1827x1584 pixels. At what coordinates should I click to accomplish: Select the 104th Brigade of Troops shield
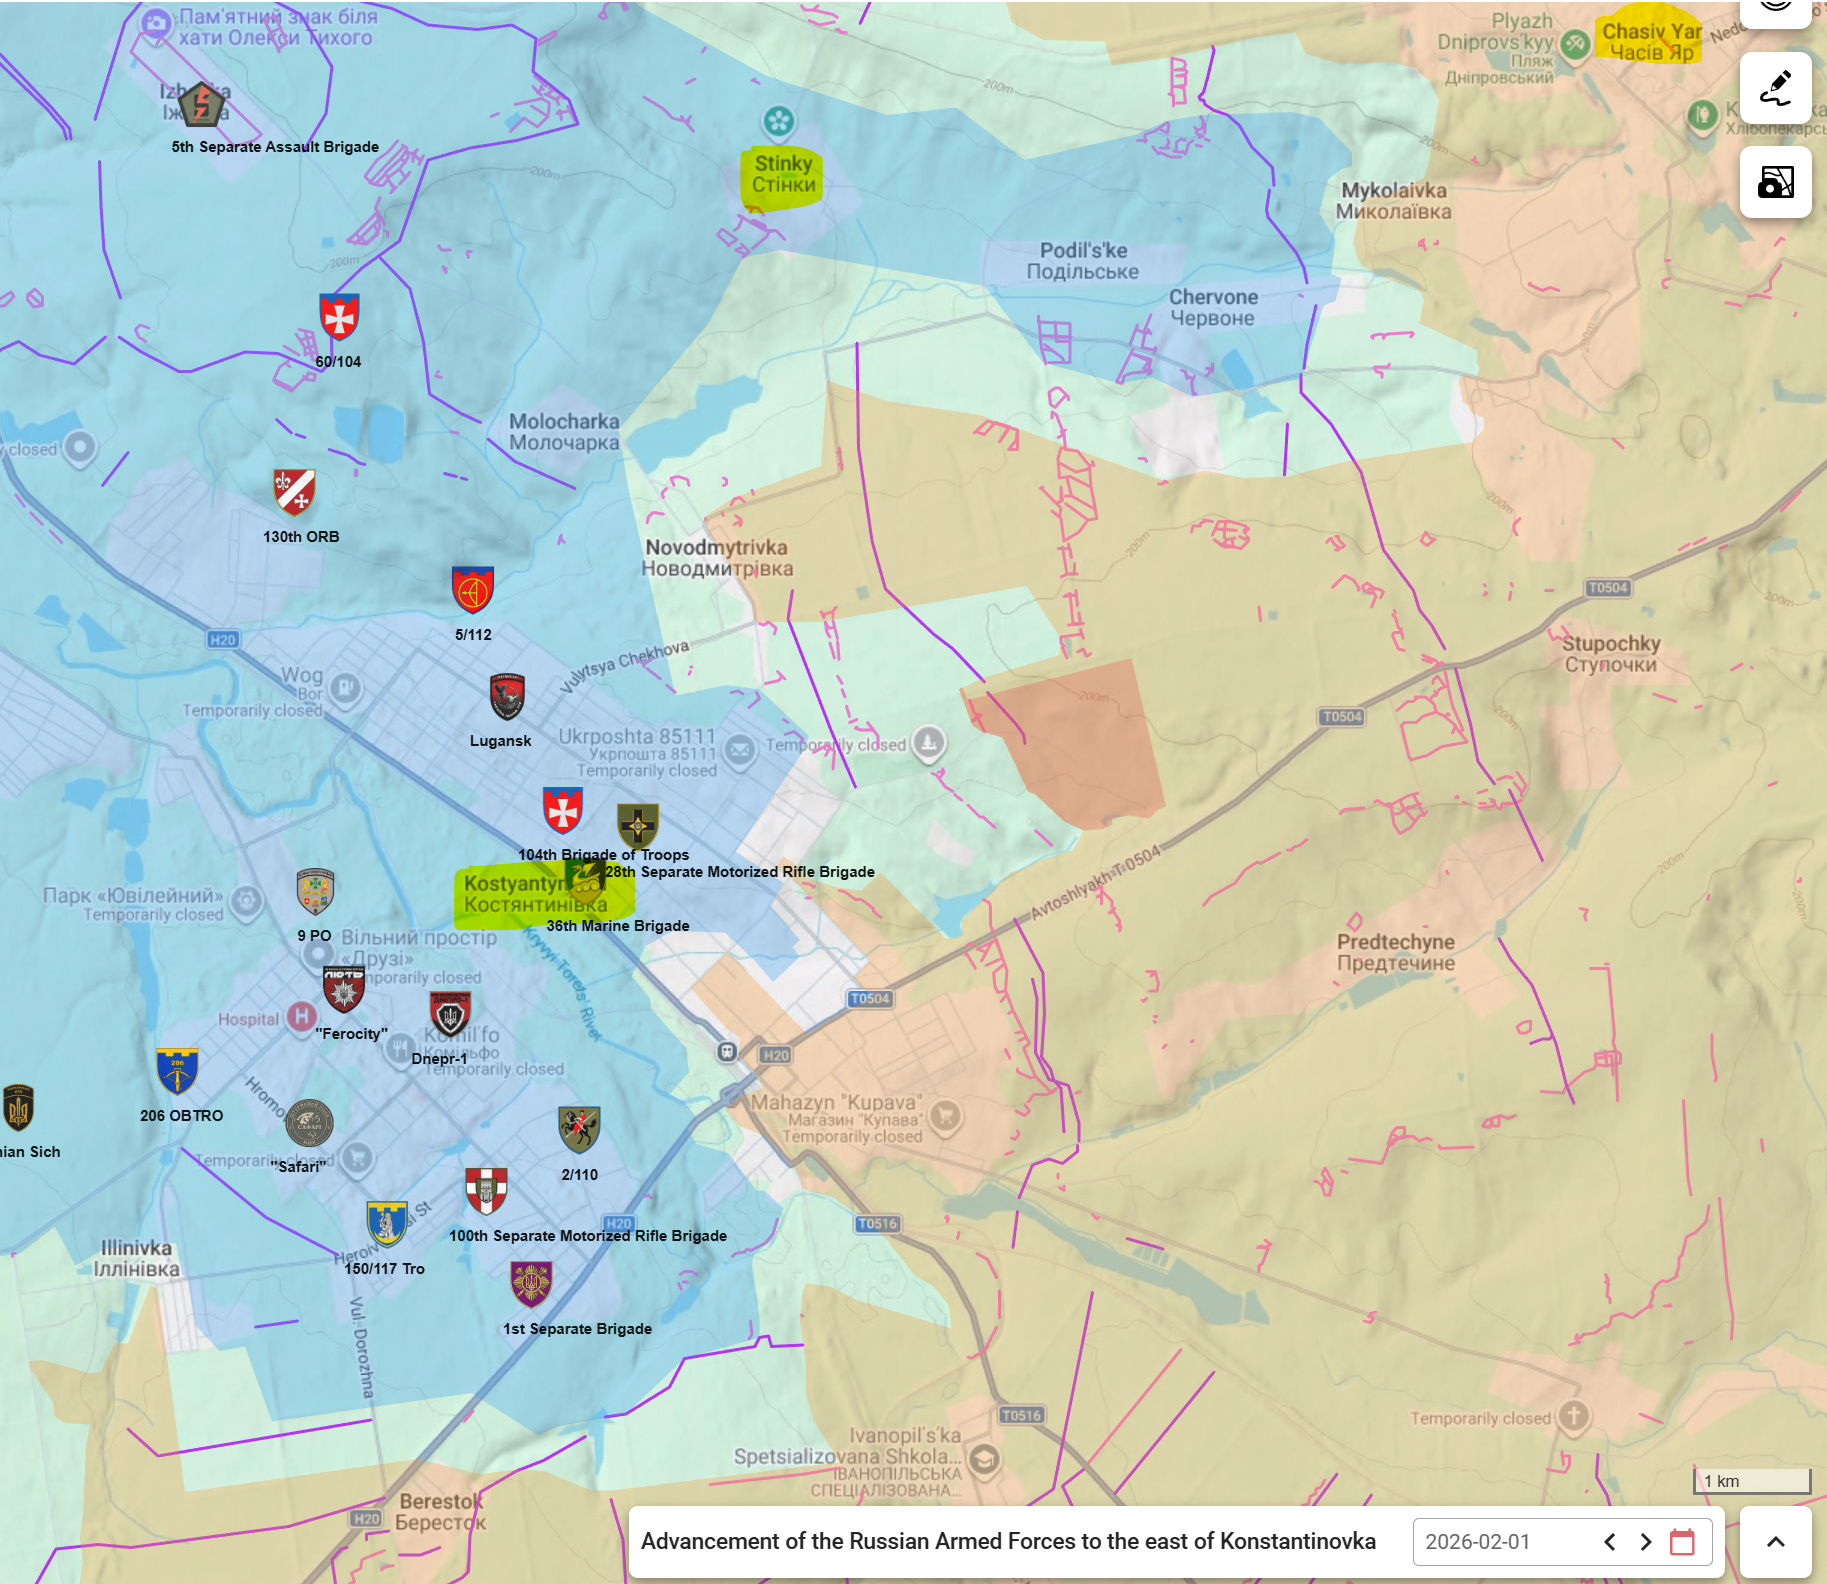pyautogui.click(x=563, y=811)
